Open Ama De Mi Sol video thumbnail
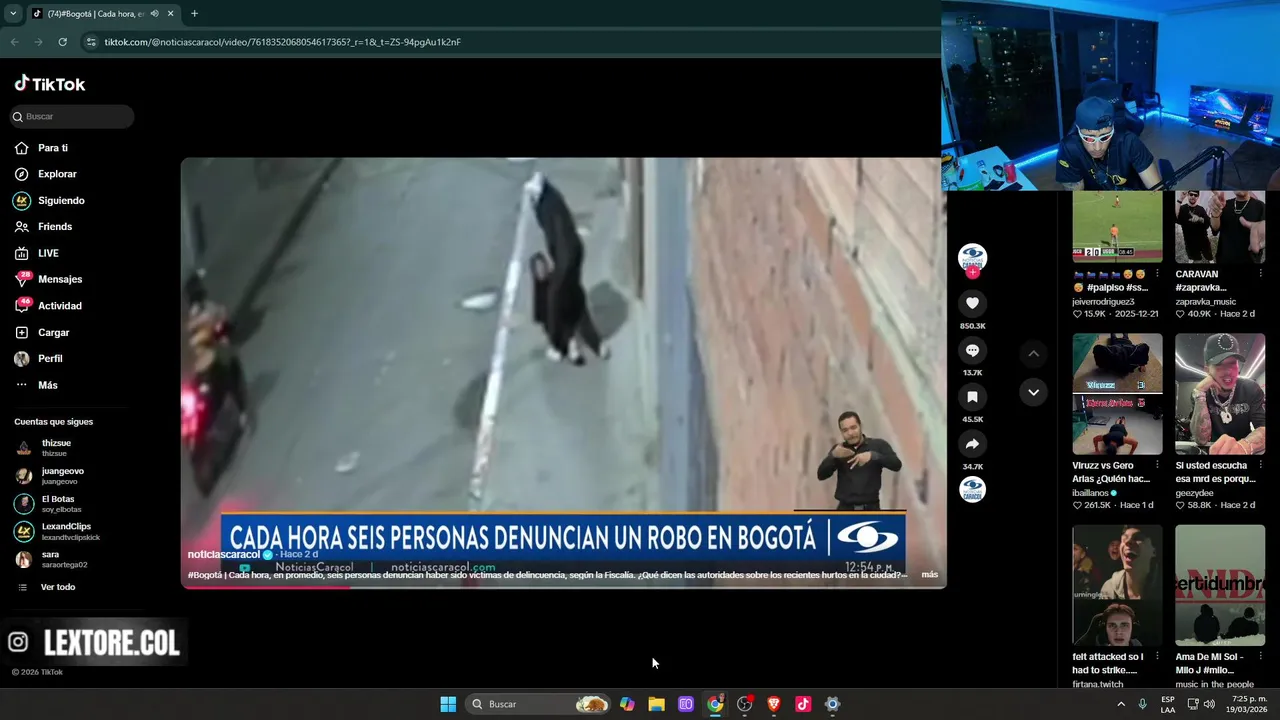Screen dimensions: 1280x720 pyautogui.click(x=1220, y=585)
